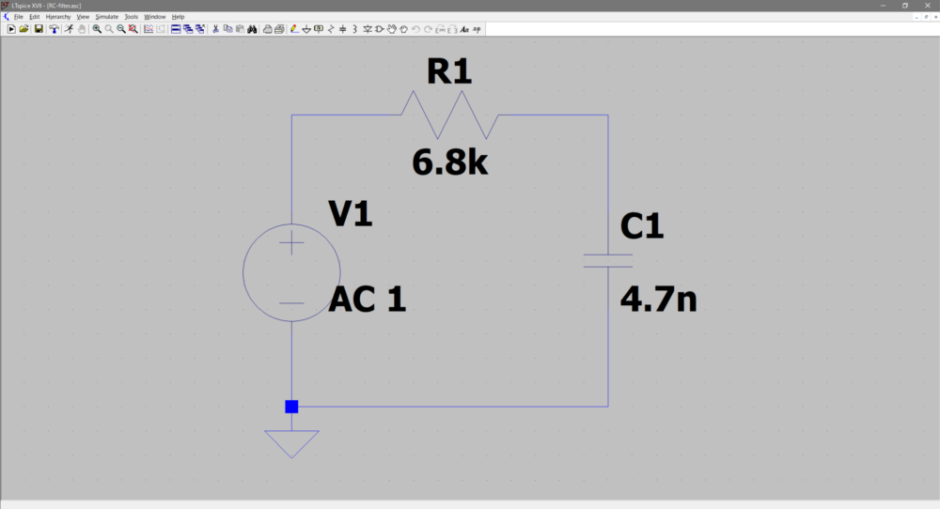Click the find binoculars icon

(x=253, y=29)
